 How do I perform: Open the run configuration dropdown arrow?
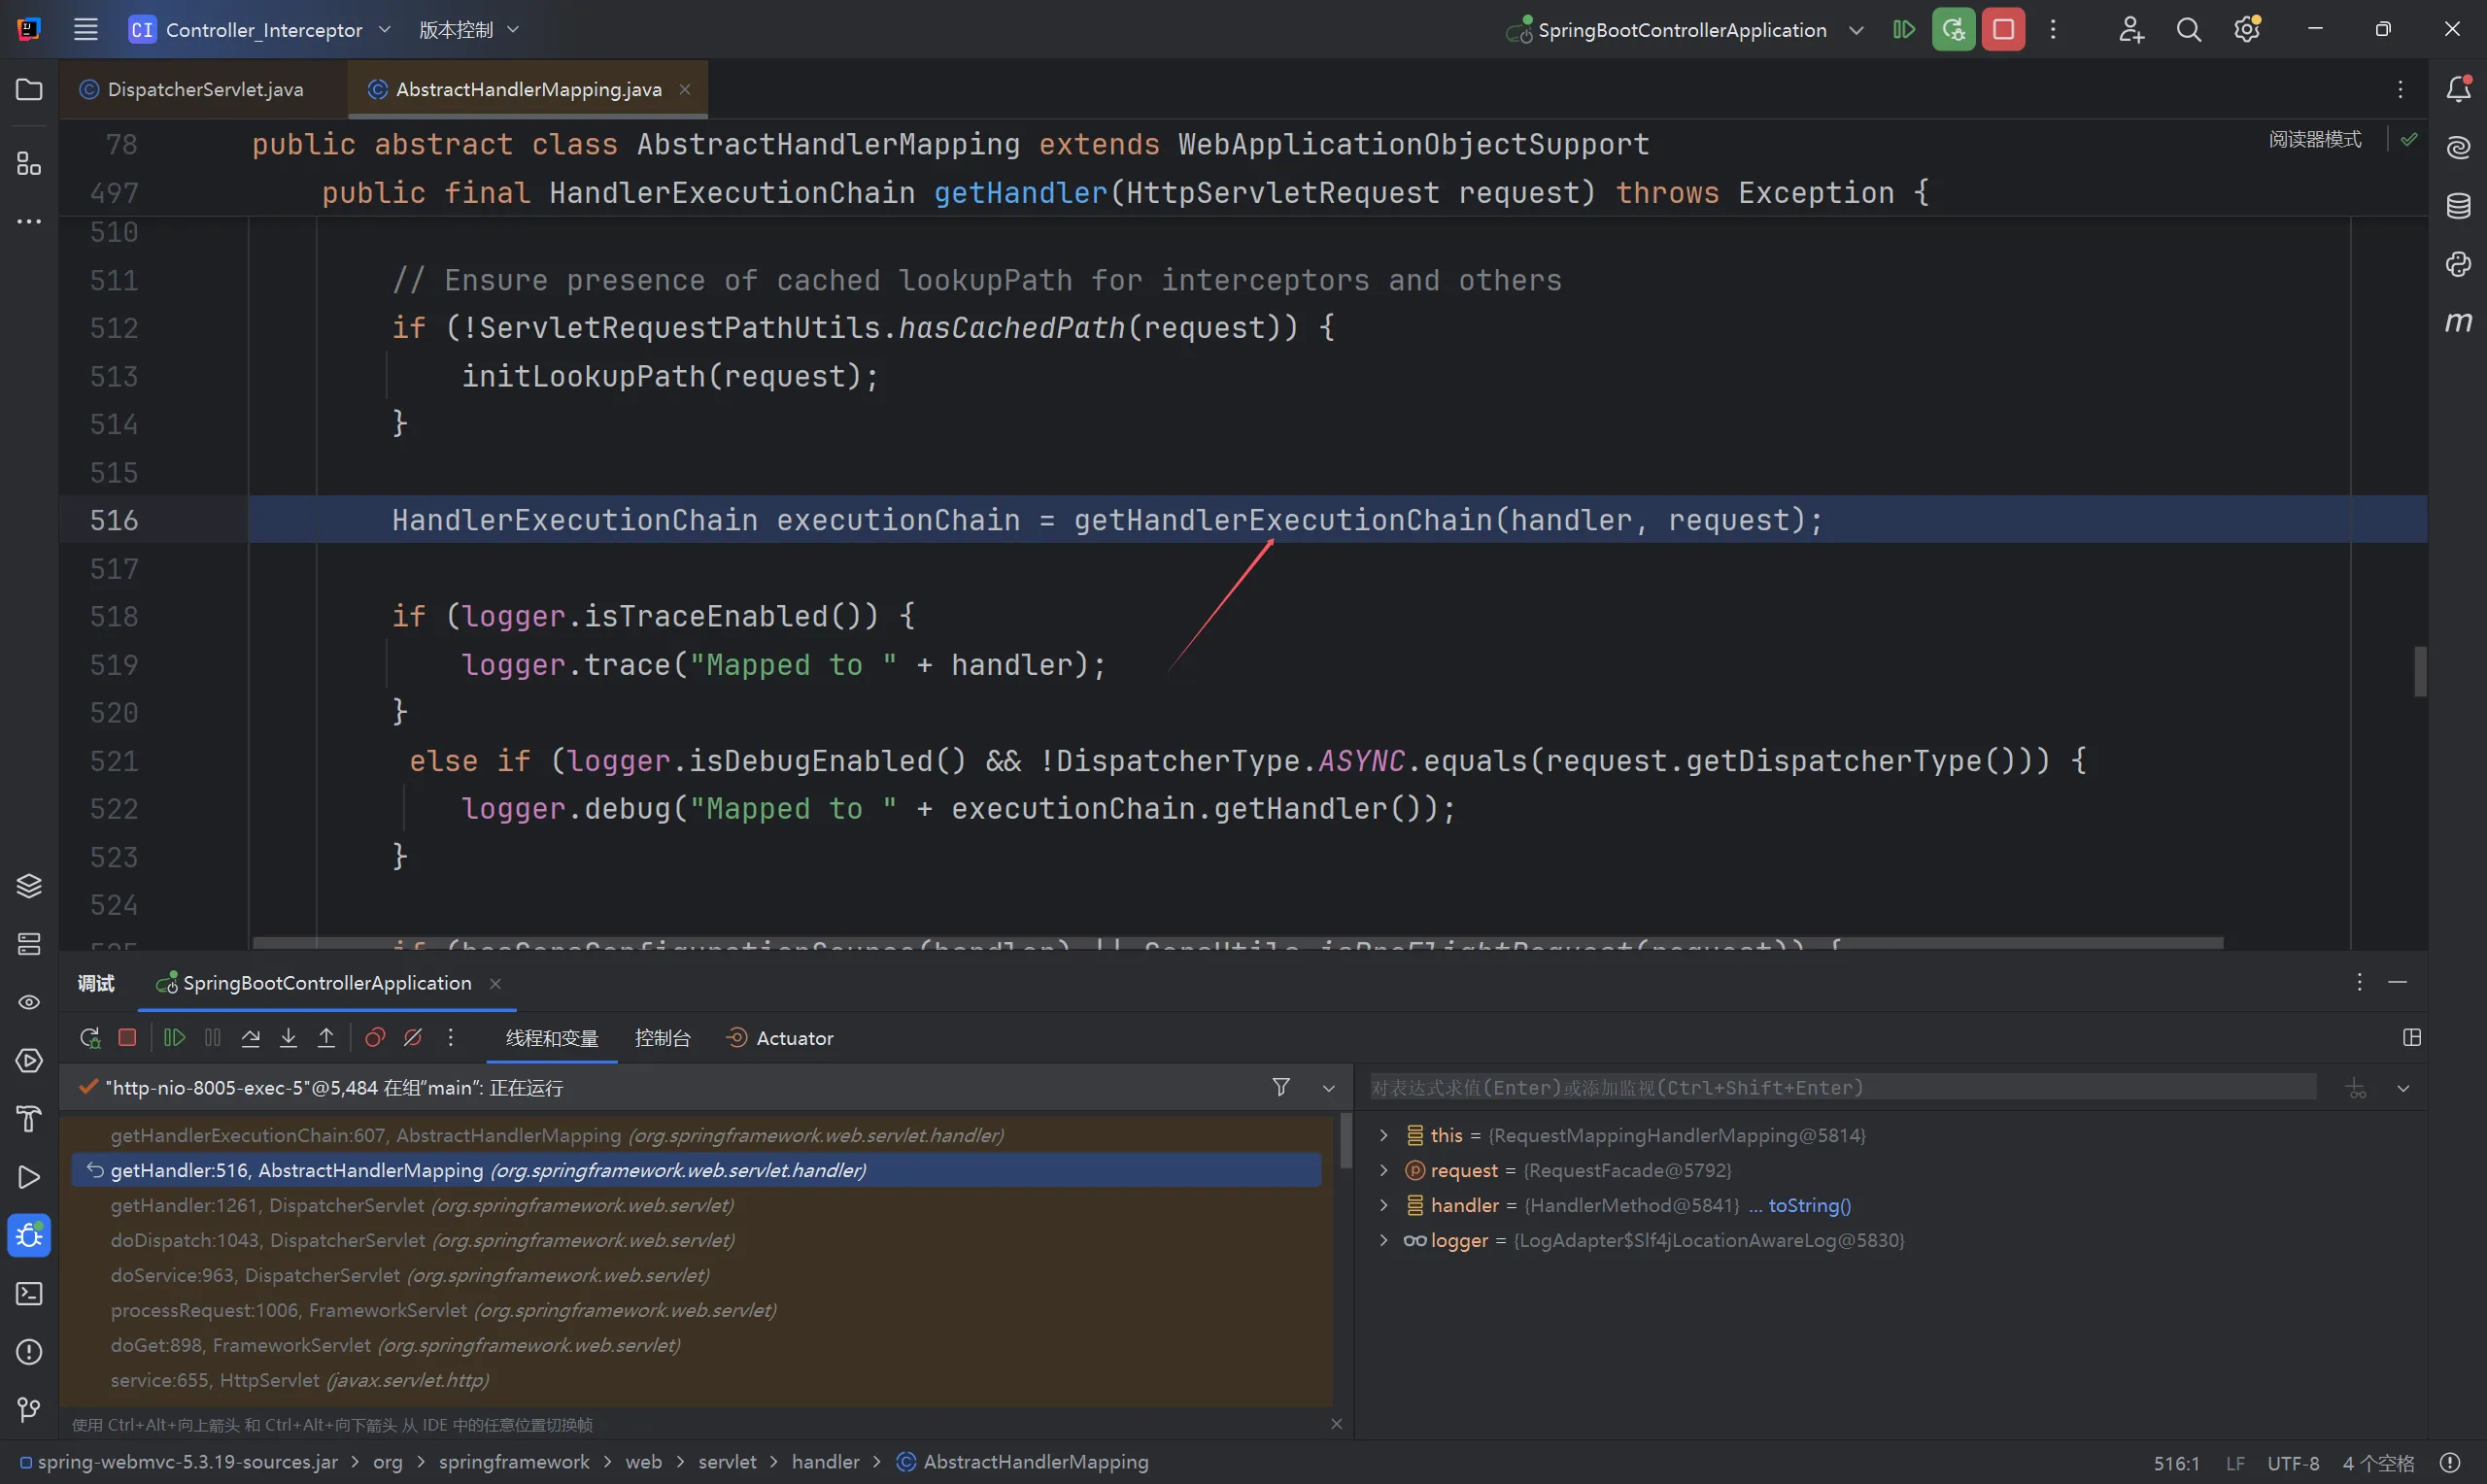pos(1856,30)
